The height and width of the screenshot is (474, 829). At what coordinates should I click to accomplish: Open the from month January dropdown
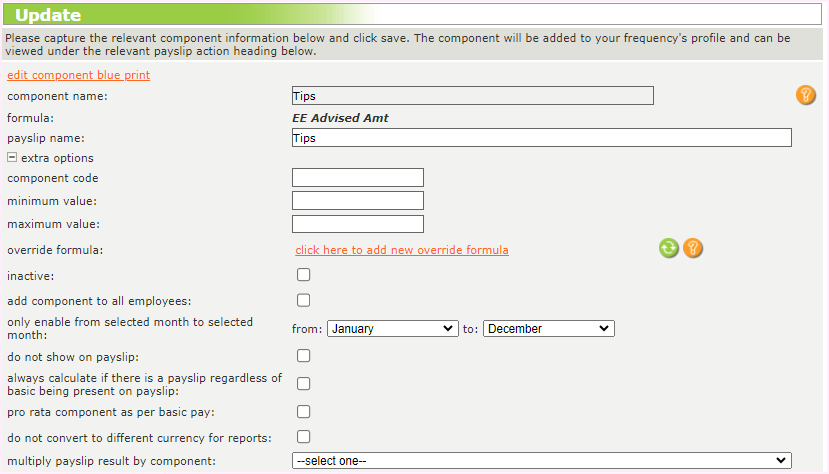(x=392, y=328)
